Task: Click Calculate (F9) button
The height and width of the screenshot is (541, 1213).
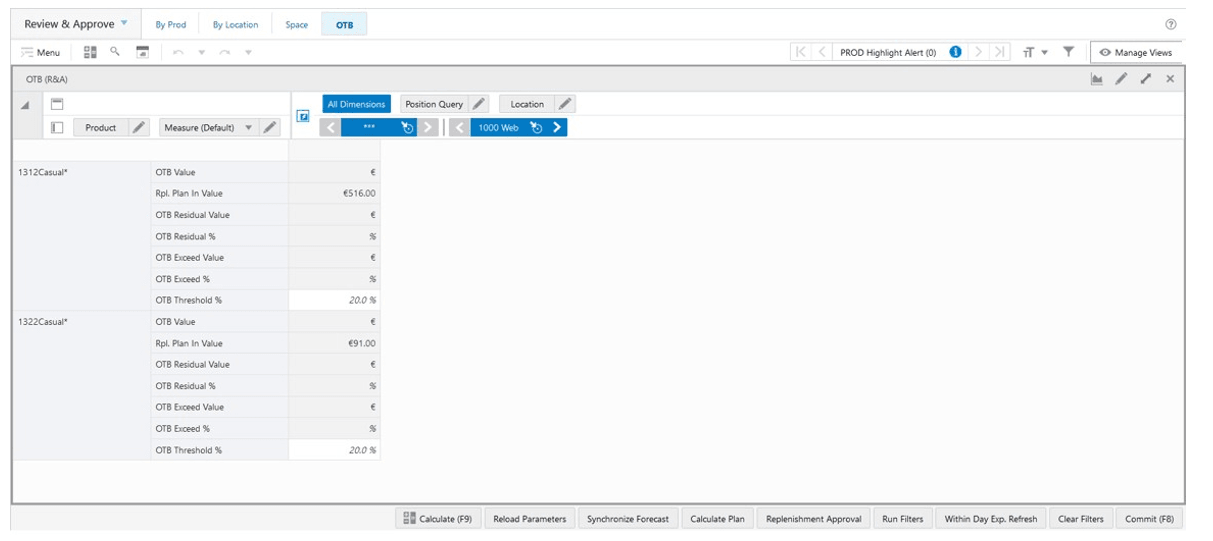Action: [438, 519]
